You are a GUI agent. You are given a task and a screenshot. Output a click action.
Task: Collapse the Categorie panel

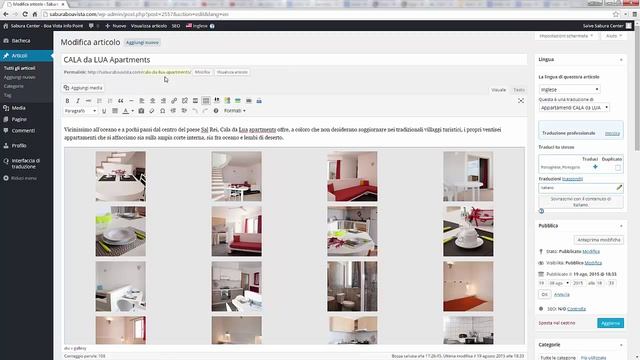click(x=621, y=345)
